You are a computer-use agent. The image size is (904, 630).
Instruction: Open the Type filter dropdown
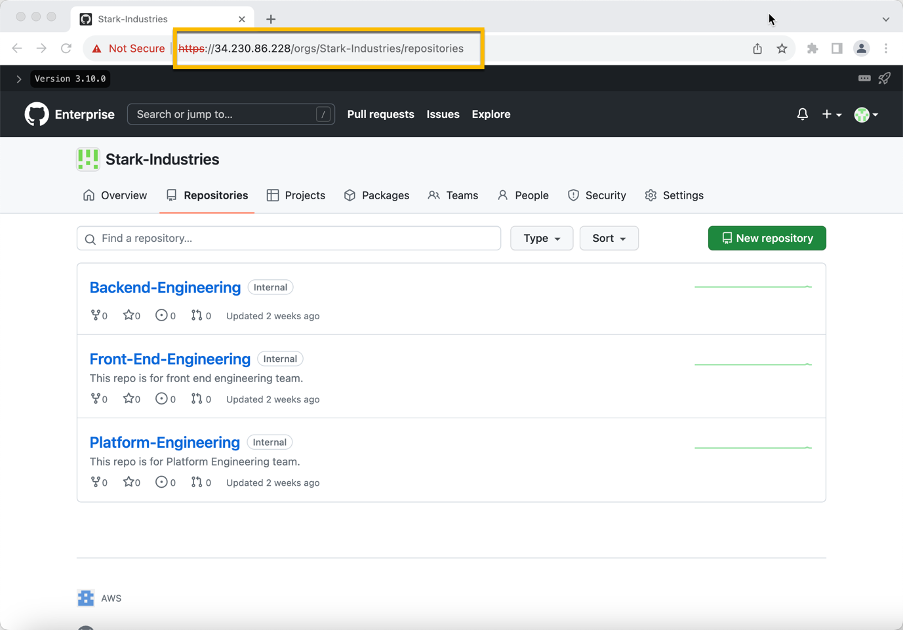(541, 238)
